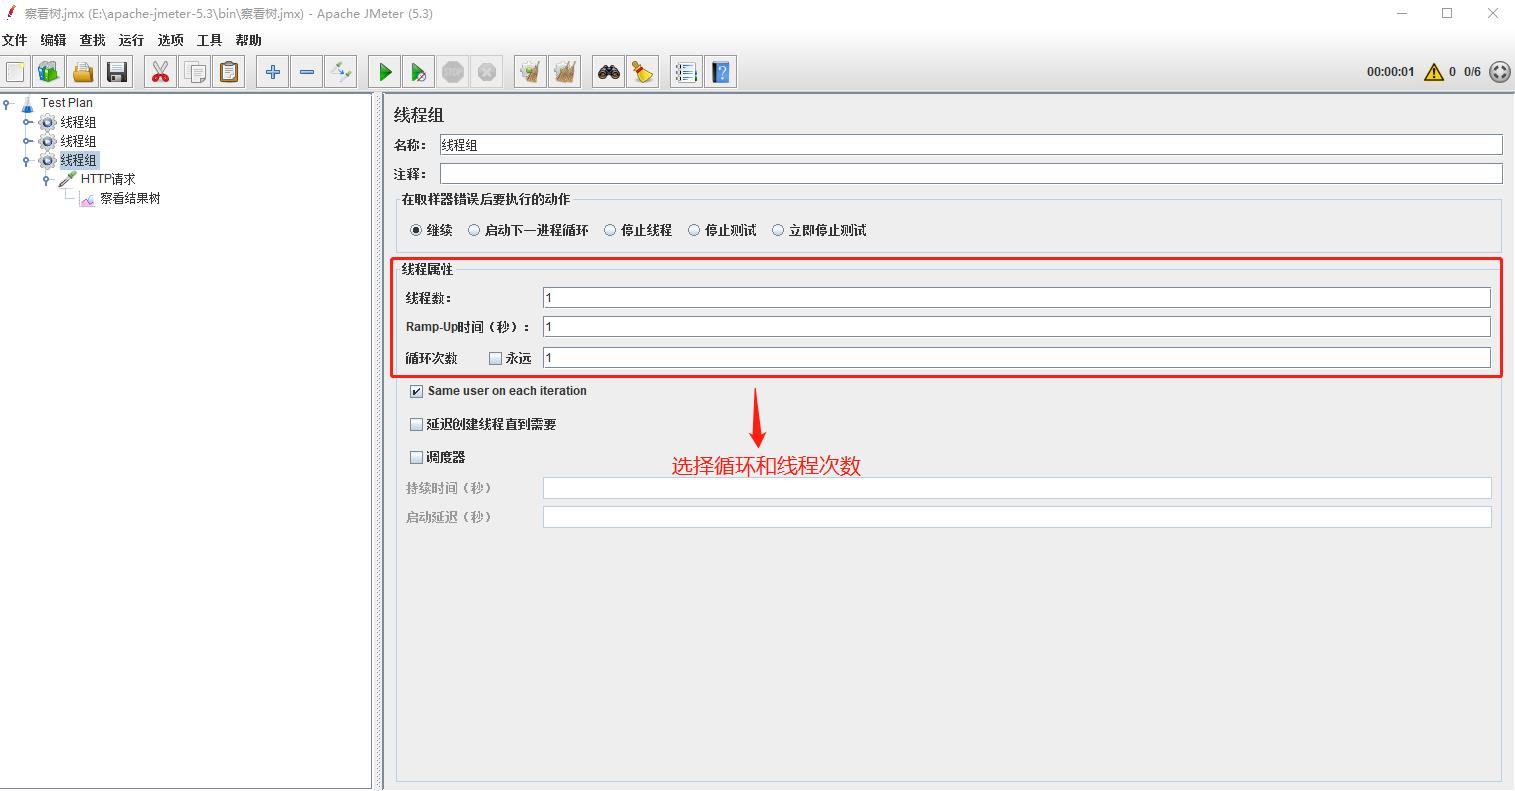Collapse the Test Plan tree node handle

click(x=8, y=103)
